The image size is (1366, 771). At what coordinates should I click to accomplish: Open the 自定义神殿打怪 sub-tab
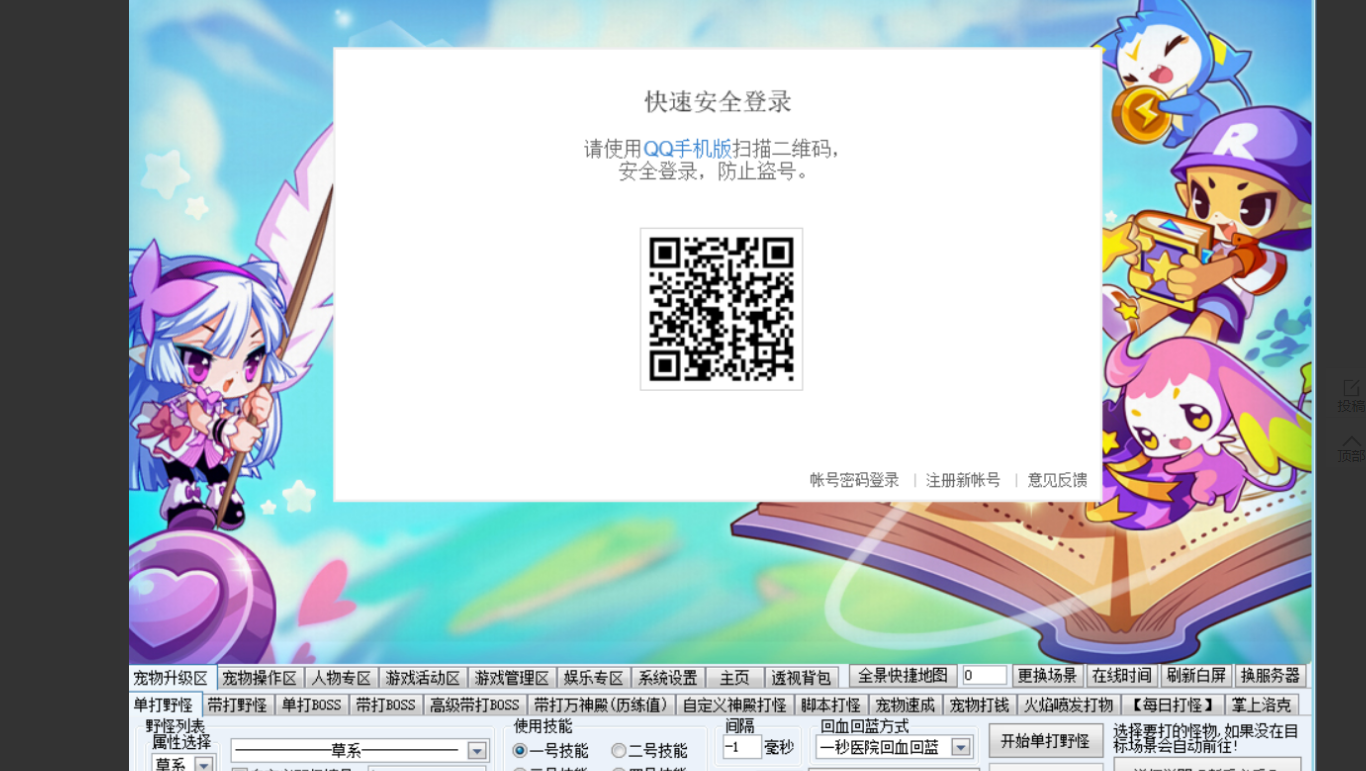735,705
